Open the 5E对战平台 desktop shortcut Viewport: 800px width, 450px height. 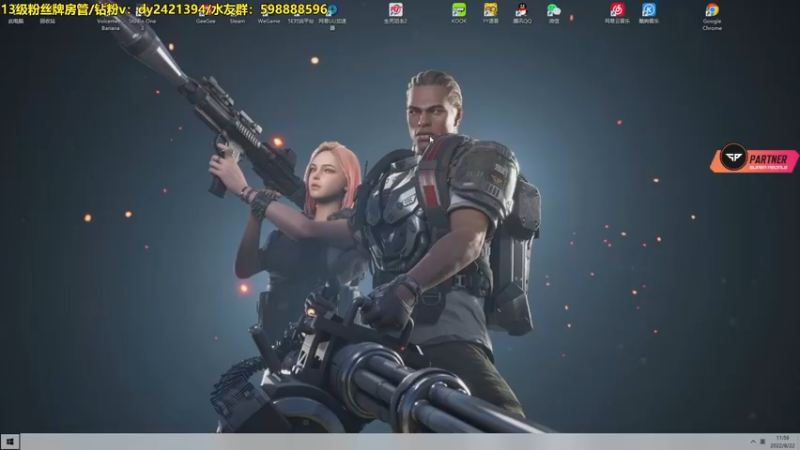pyautogui.click(x=301, y=15)
